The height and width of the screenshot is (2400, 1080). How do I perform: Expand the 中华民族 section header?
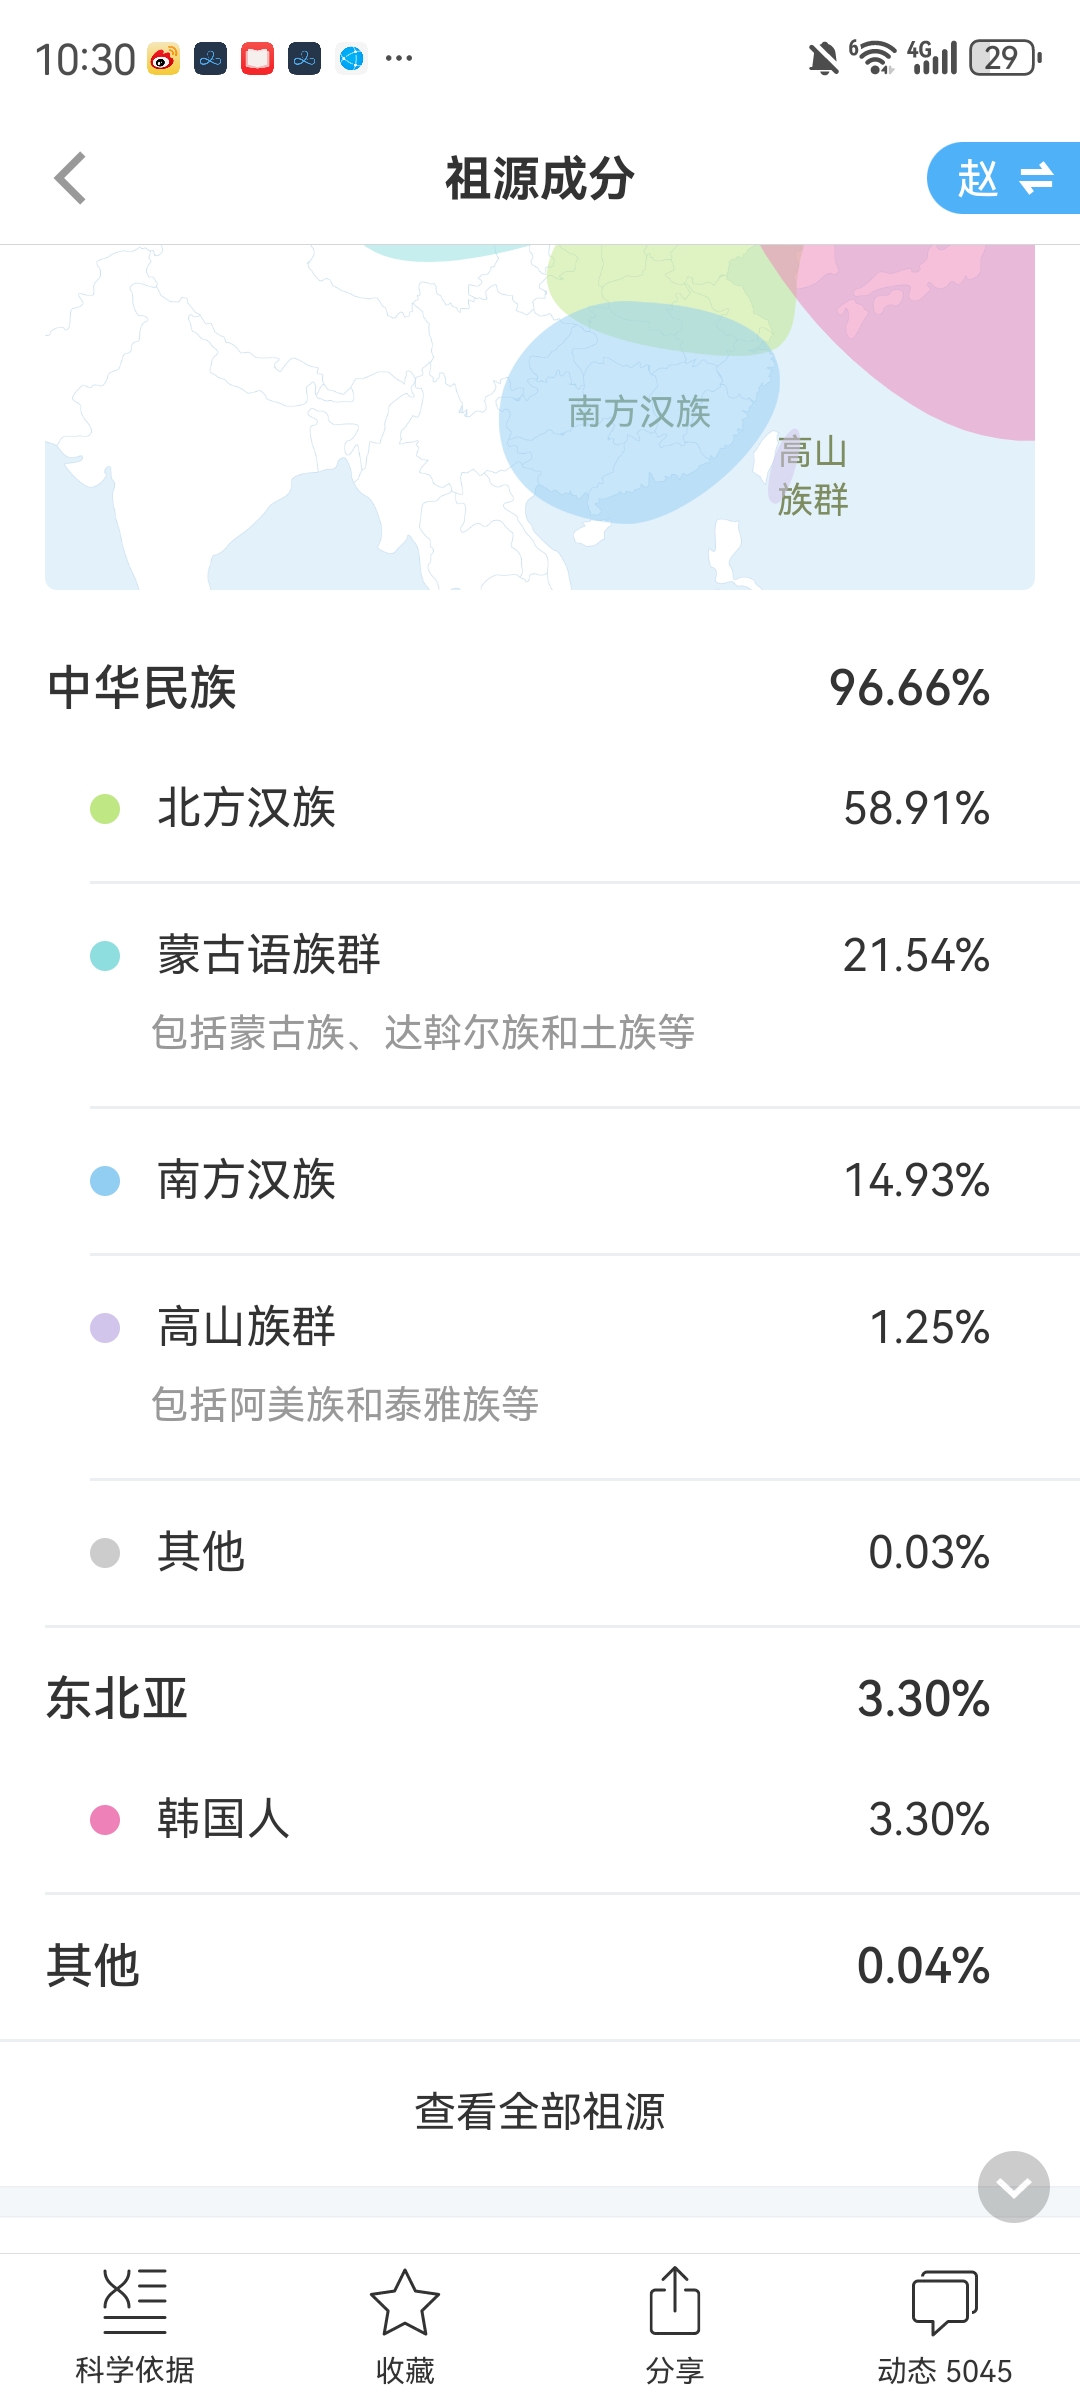pyautogui.click(x=540, y=688)
